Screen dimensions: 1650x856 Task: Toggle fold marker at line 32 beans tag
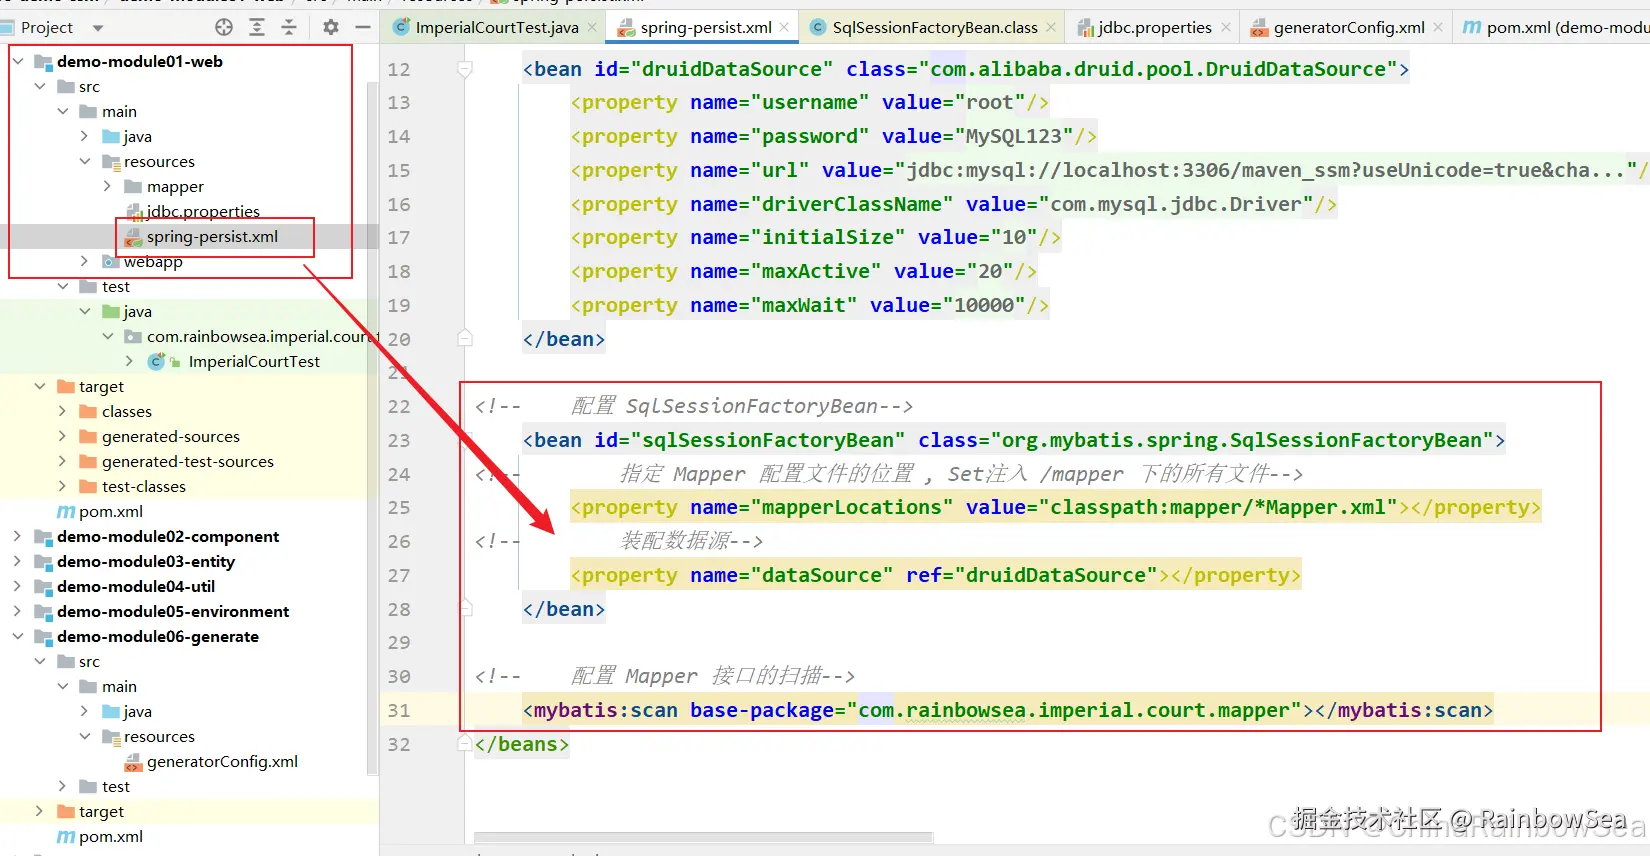pyautogui.click(x=465, y=743)
